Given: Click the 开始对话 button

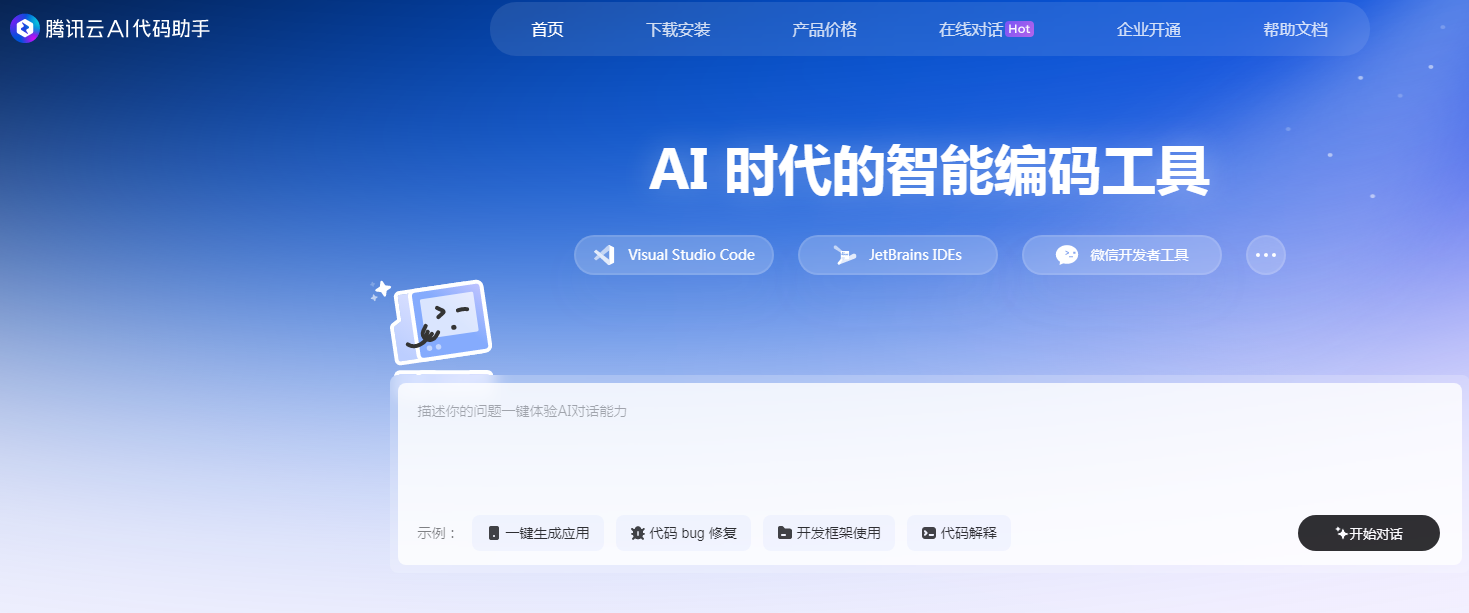Looking at the screenshot, I should point(1368,532).
